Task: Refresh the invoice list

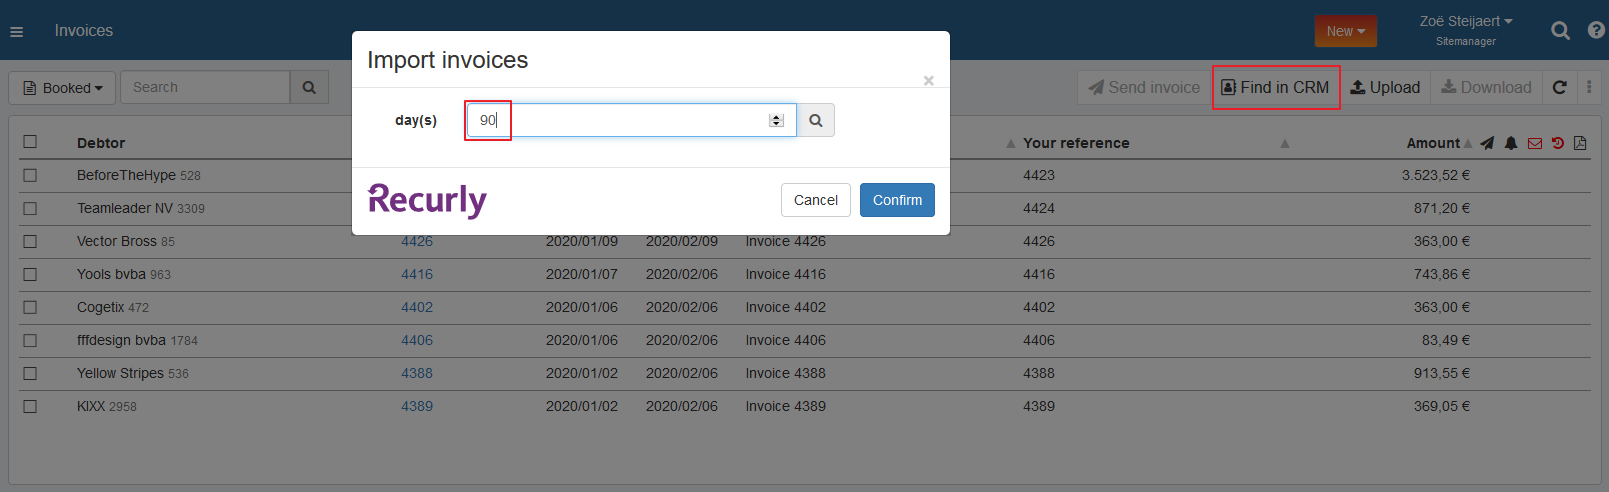Action: click(1559, 88)
